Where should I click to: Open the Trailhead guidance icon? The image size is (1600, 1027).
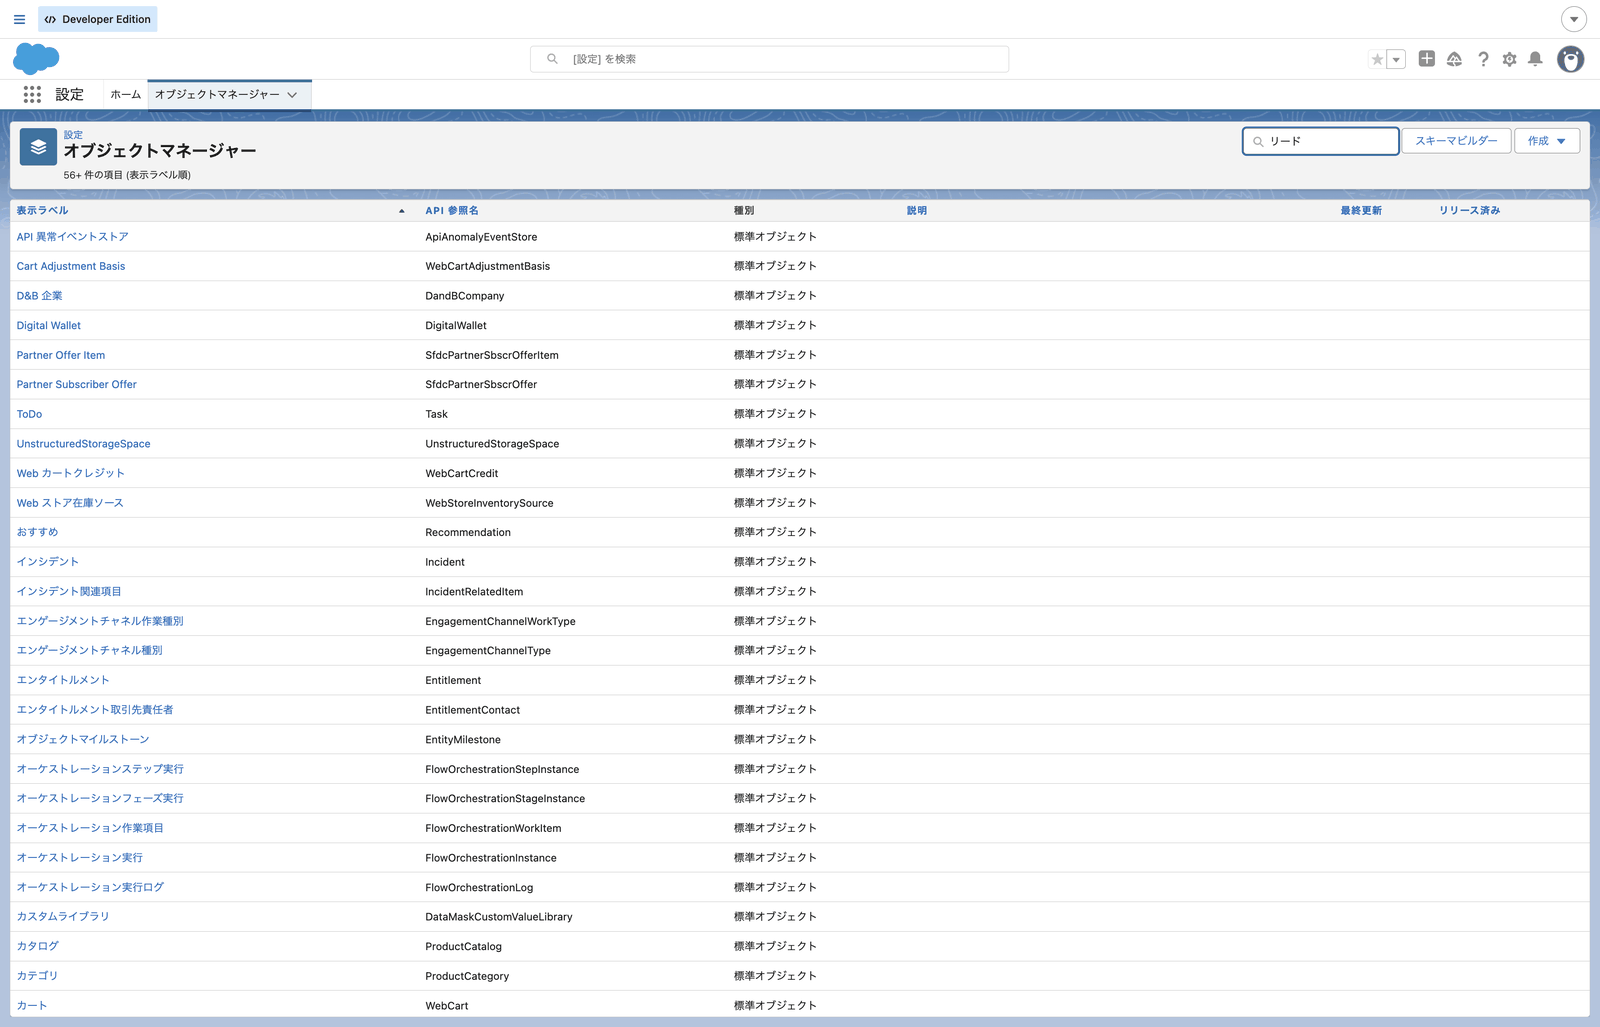(1454, 59)
